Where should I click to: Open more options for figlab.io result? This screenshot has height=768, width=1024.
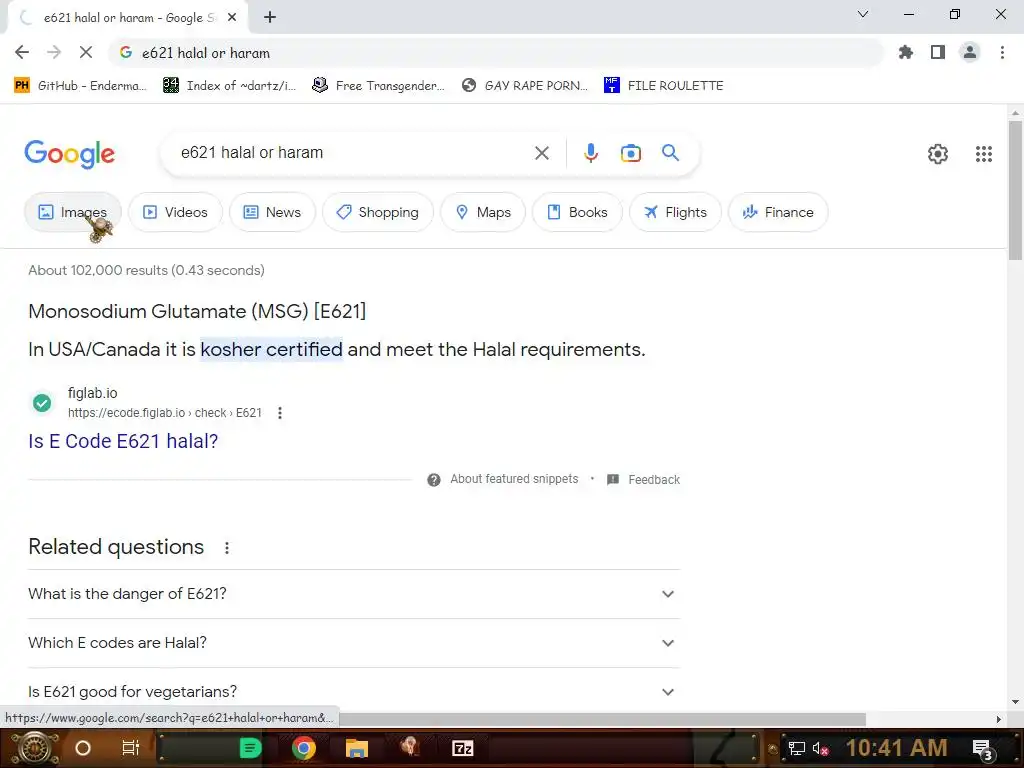point(280,413)
